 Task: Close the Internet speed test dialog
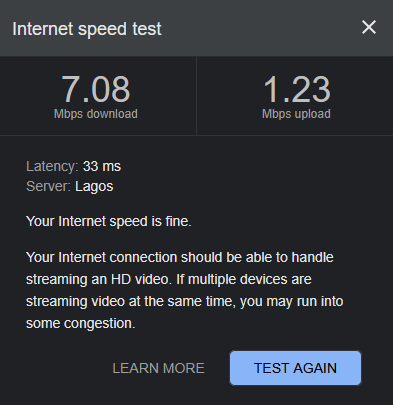[x=369, y=27]
